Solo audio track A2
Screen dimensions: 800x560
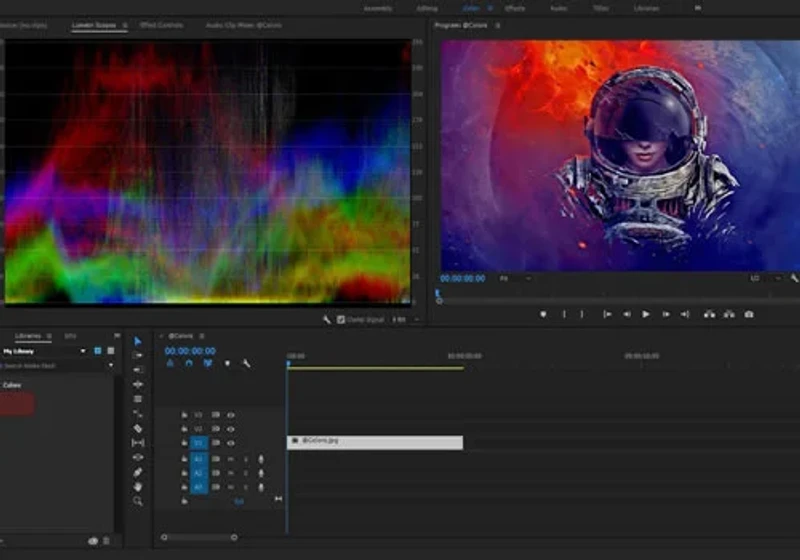[245, 473]
